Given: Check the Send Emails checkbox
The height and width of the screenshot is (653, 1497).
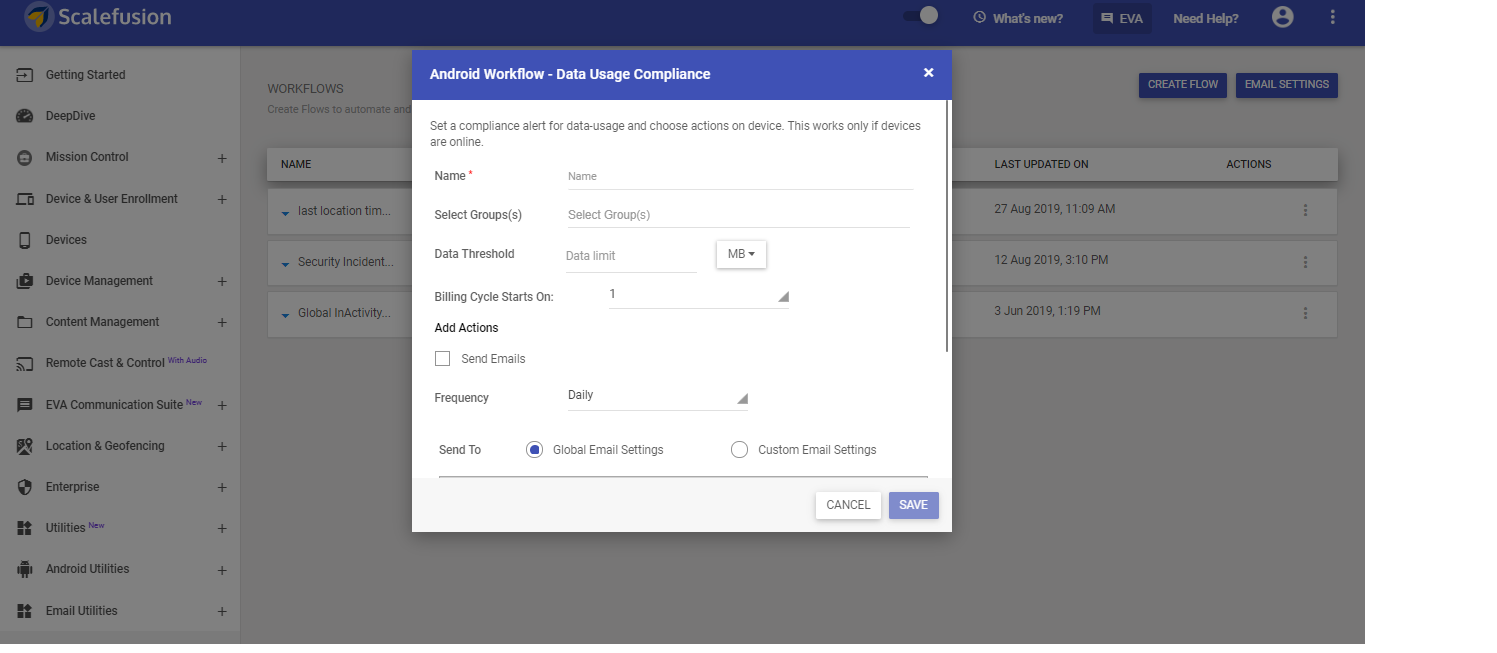Looking at the screenshot, I should click(x=442, y=359).
